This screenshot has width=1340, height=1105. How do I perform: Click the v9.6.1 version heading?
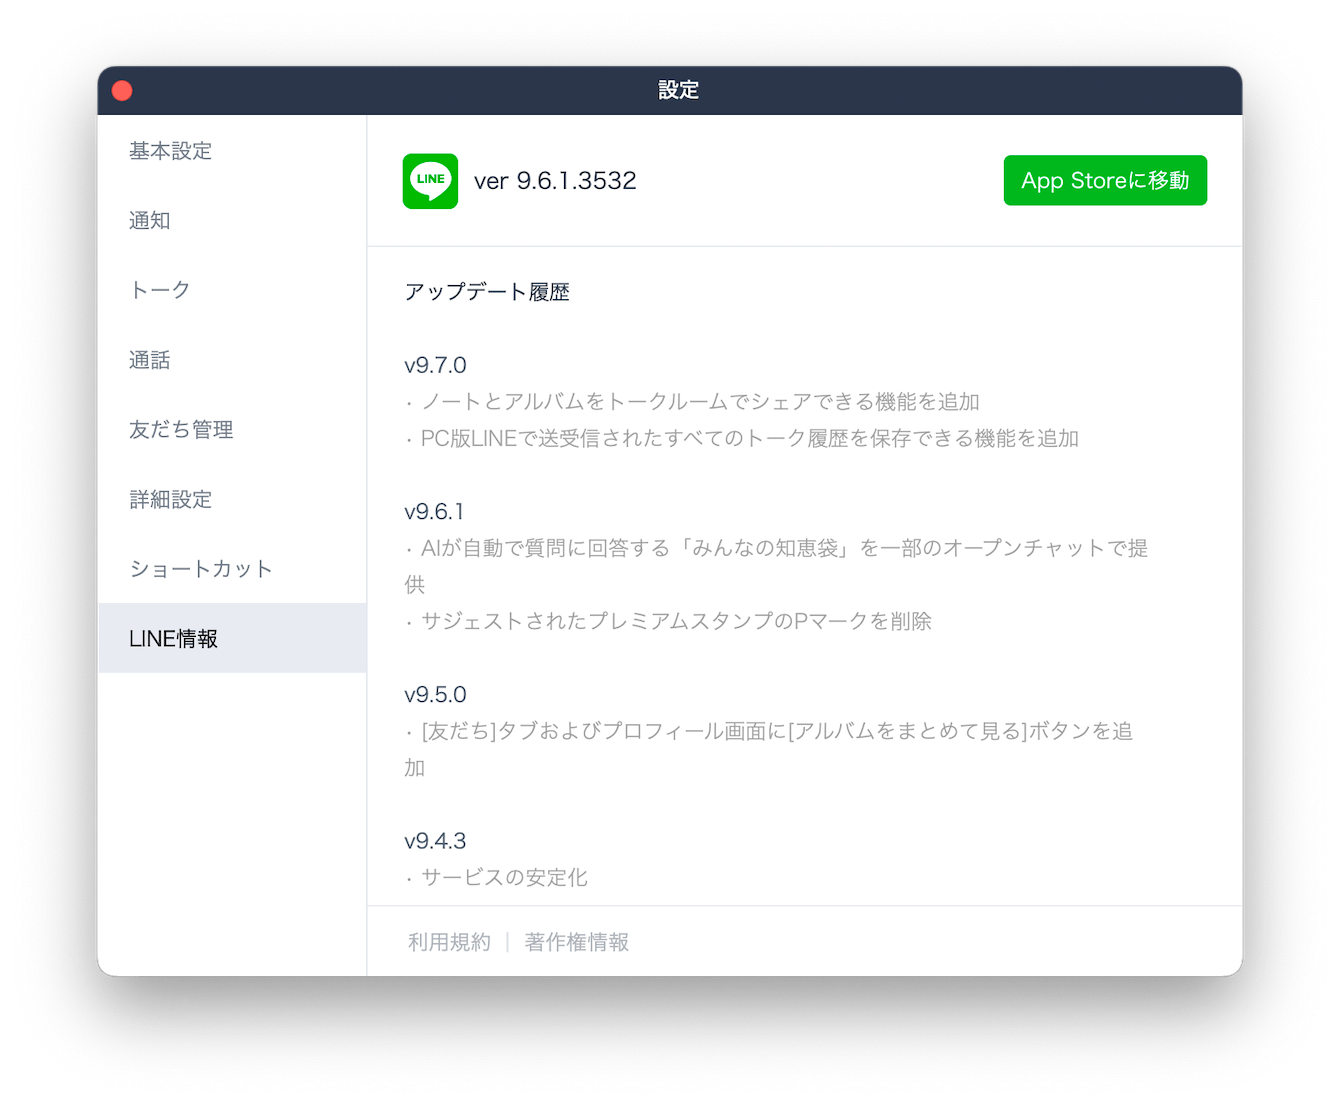[434, 511]
